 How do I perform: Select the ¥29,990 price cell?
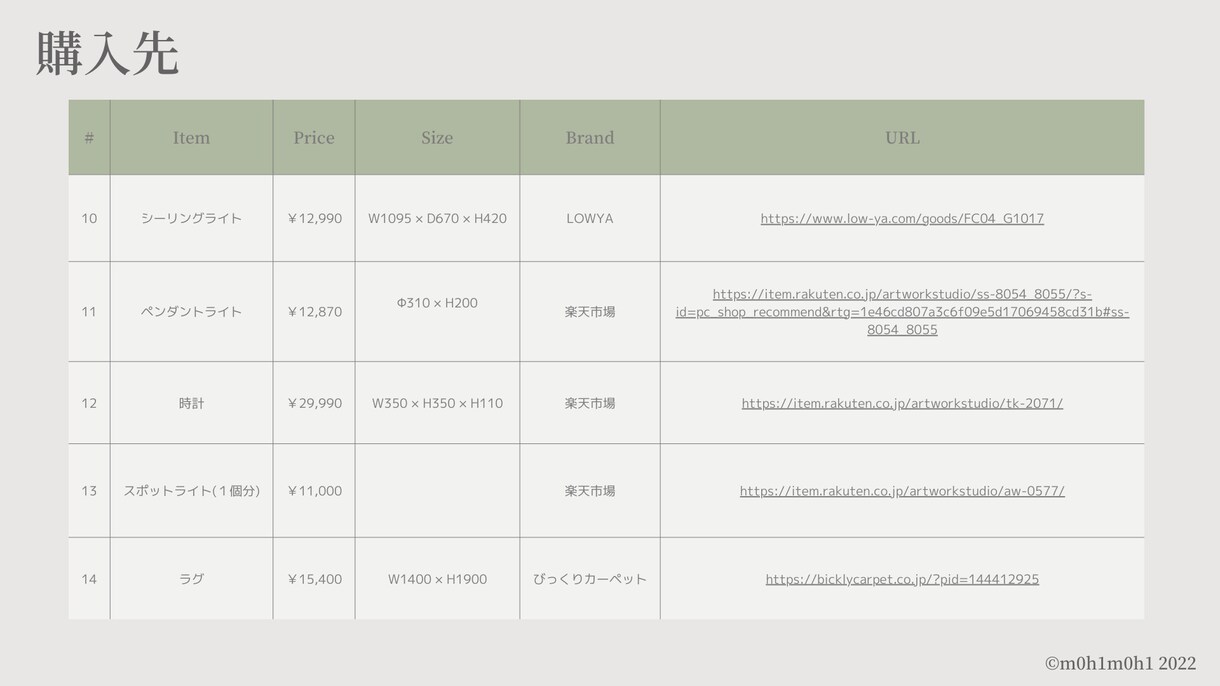(x=314, y=403)
